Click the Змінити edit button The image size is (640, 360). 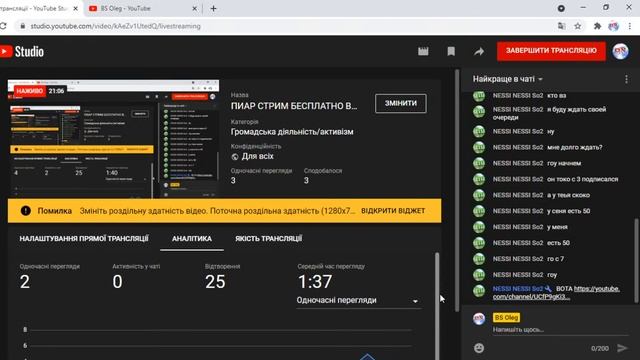pyautogui.click(x=400, y=103)
